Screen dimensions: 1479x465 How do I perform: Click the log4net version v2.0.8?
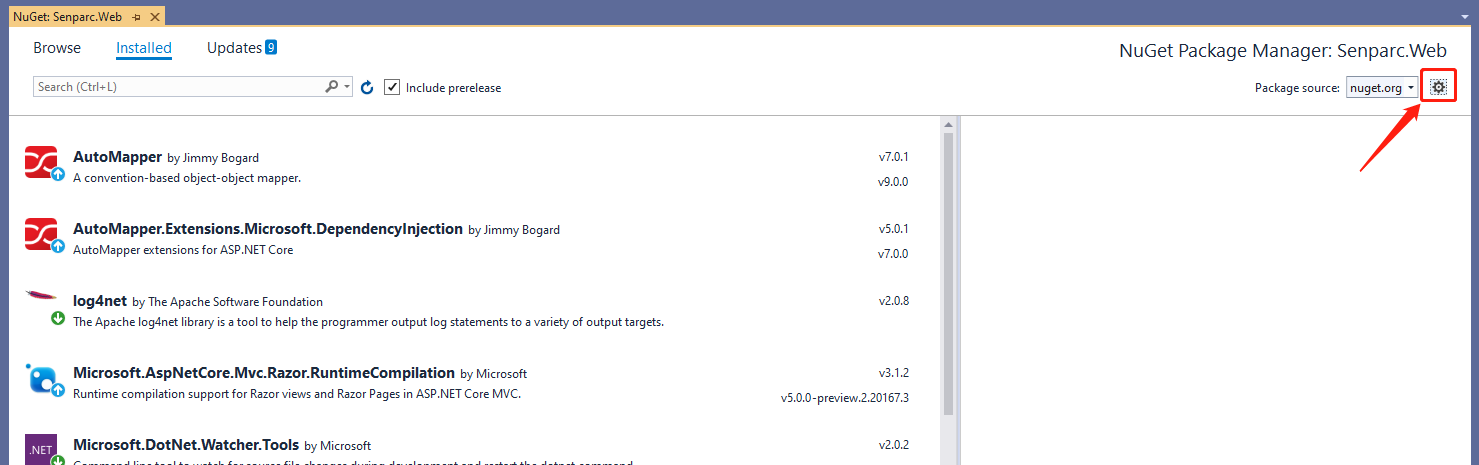893,301
